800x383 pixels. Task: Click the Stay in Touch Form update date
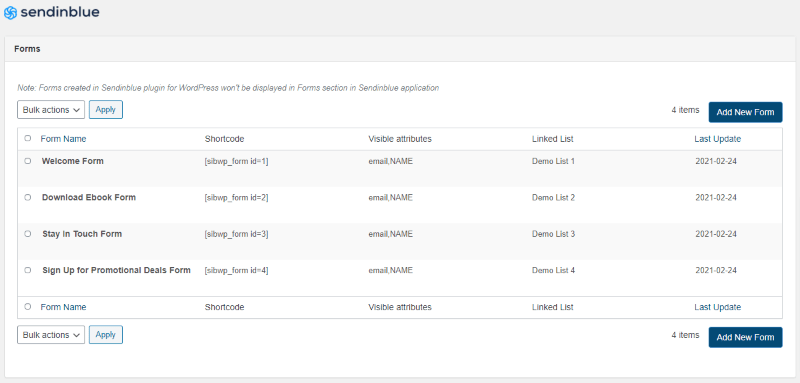pos(716,234)
